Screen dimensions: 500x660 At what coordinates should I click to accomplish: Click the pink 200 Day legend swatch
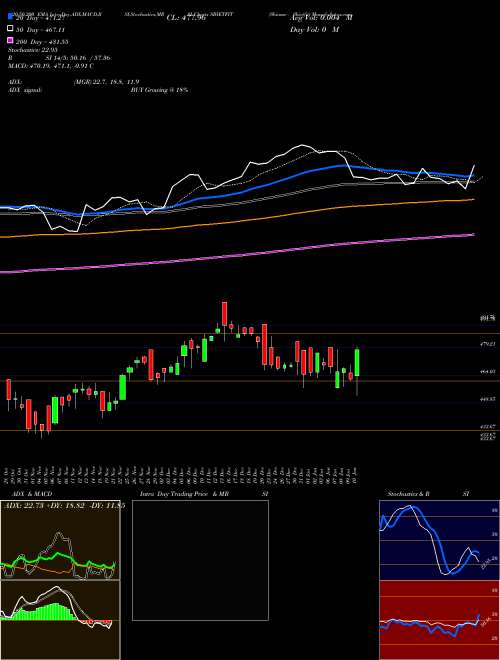[x=11, y=41]
